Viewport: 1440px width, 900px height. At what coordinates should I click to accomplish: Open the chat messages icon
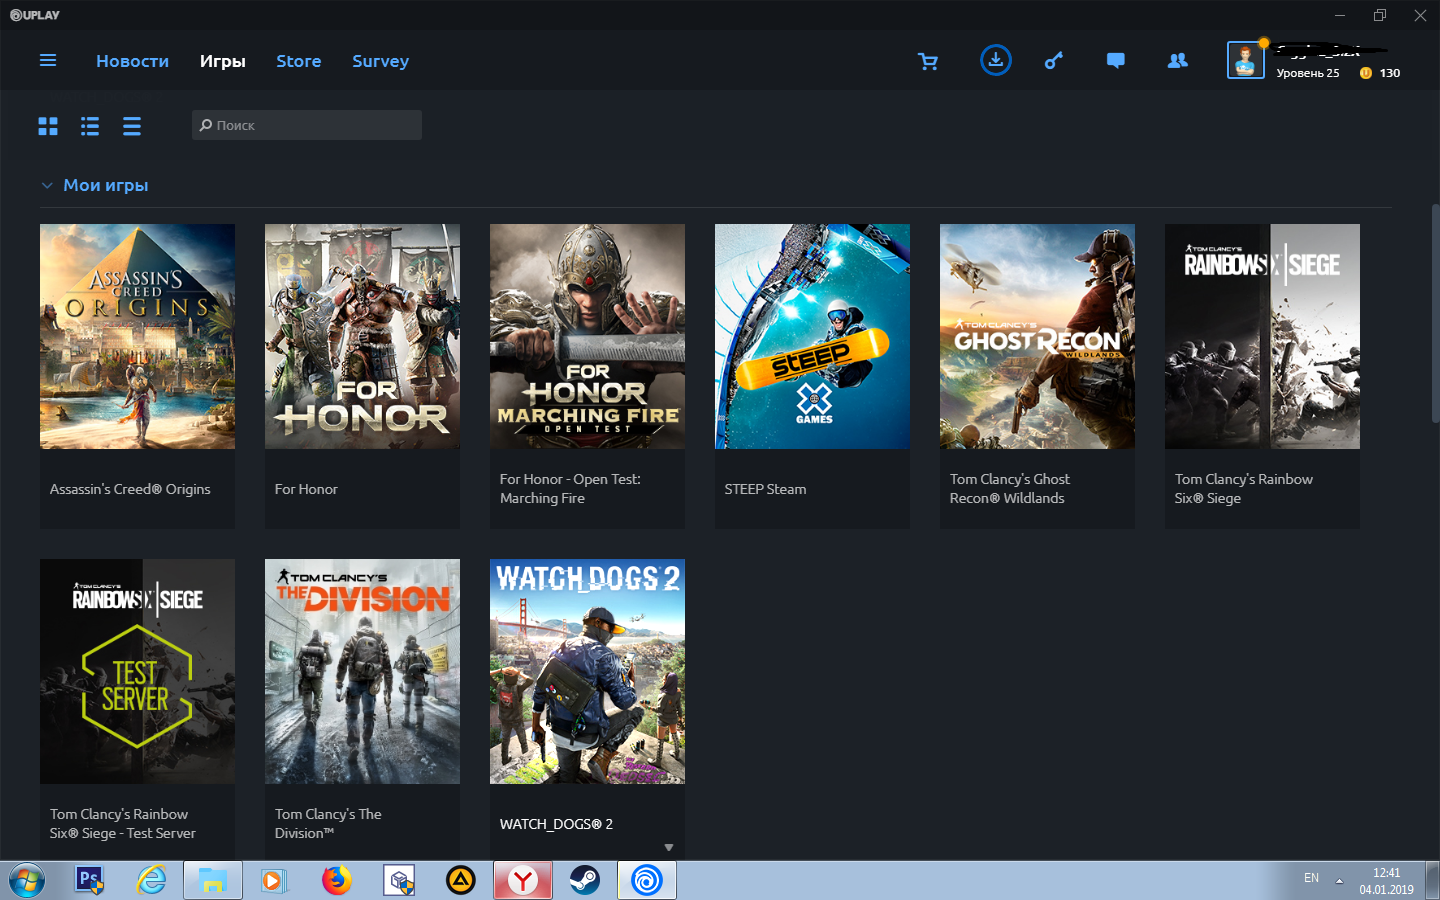pos(1116,61)
